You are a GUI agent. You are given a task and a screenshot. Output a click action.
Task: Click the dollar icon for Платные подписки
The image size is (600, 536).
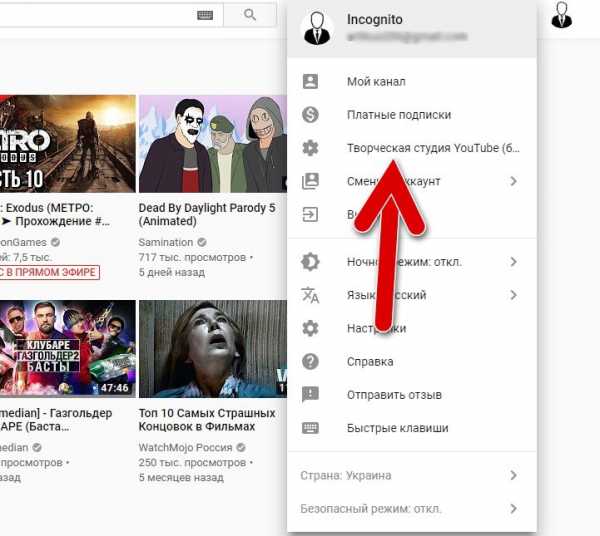click(x=310, y=115)
